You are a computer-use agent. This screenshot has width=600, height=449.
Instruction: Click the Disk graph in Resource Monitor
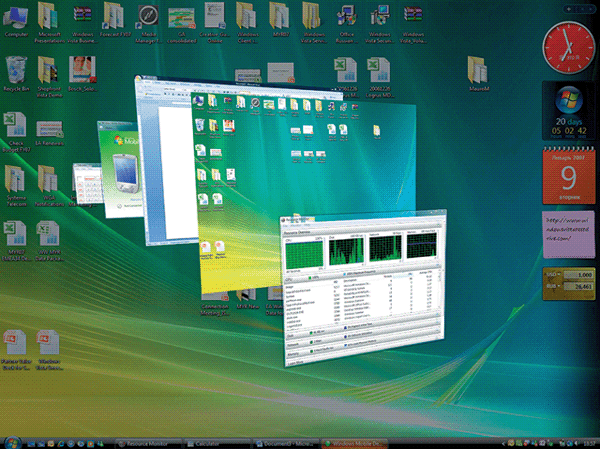[346, 251]
